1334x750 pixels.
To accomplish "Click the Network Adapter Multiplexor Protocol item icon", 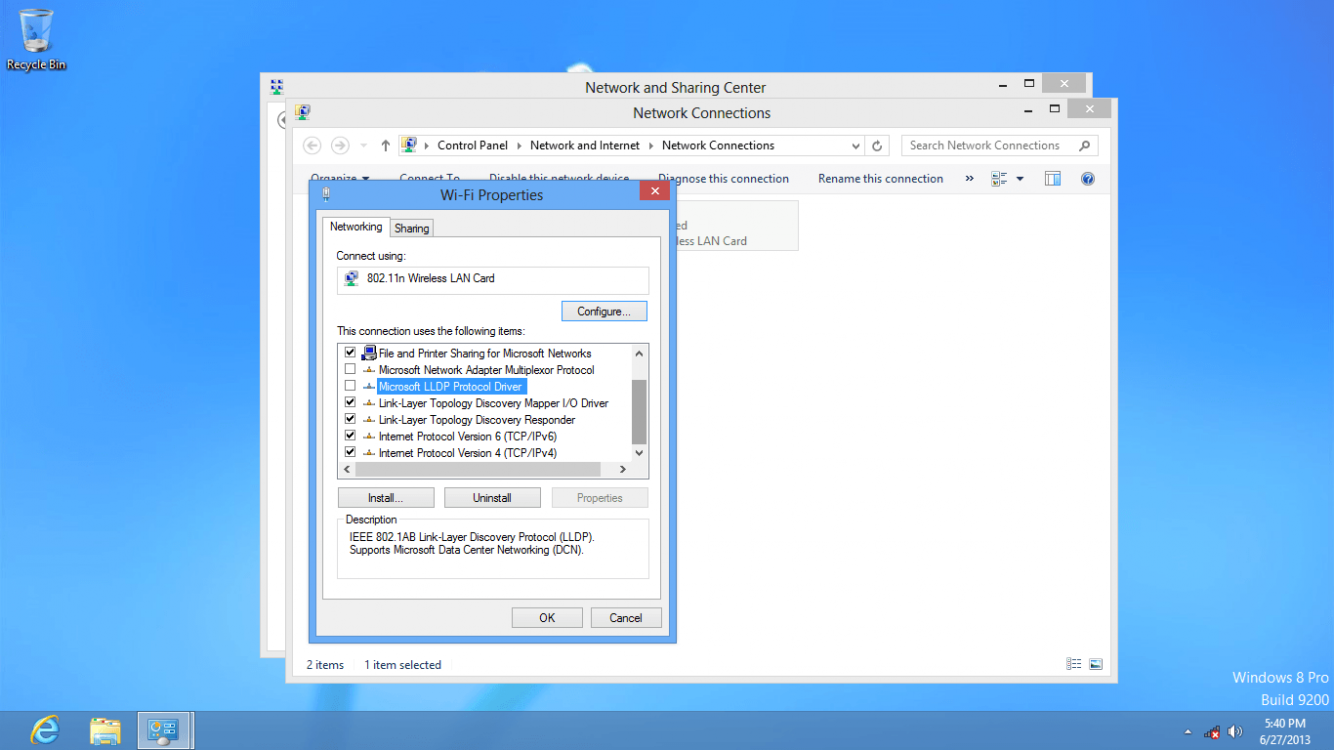I will tap(369, 370).
